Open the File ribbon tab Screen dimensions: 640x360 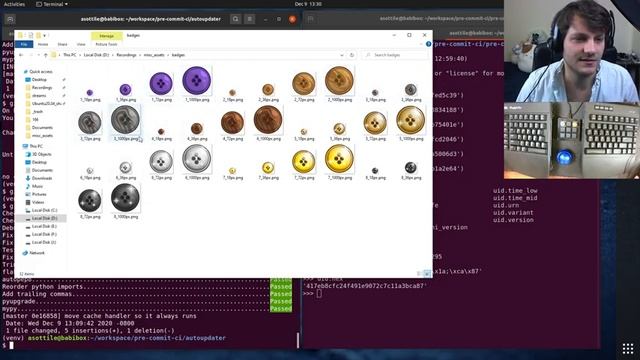pos(24,44)
